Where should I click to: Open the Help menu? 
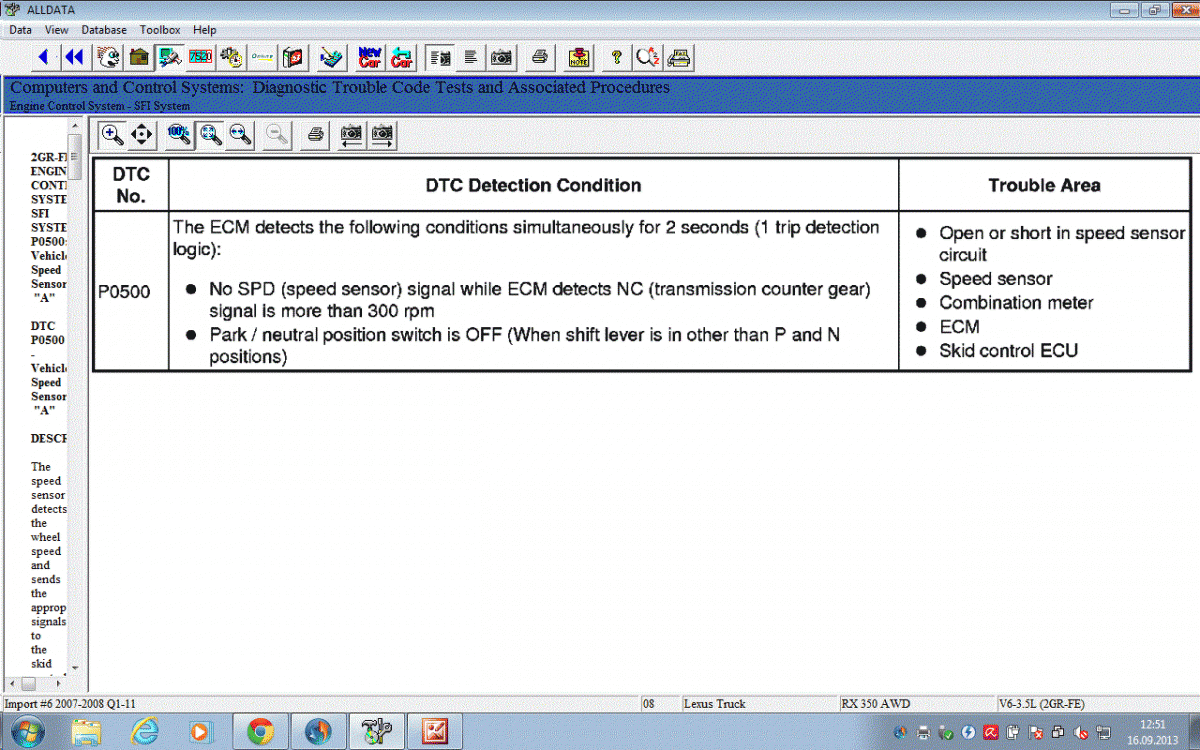[204, 30]
